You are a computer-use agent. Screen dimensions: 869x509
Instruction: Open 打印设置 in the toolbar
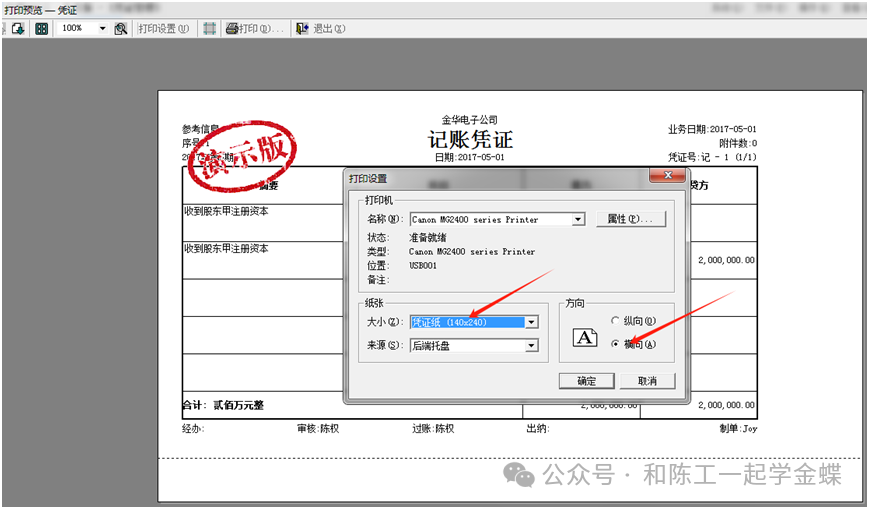pyautogui.click(x=163, y=29)
